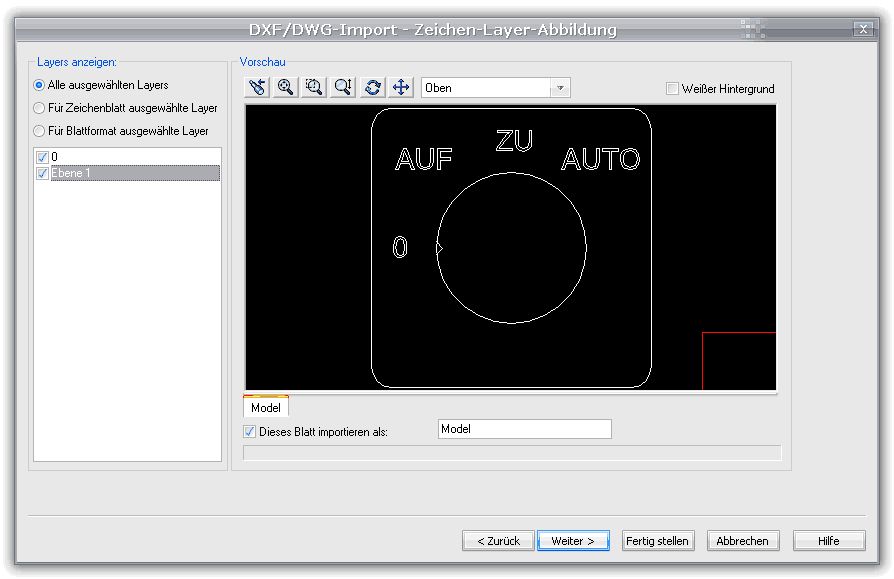
Task: Switch to the Model tab
Action: tap(266, 408)
